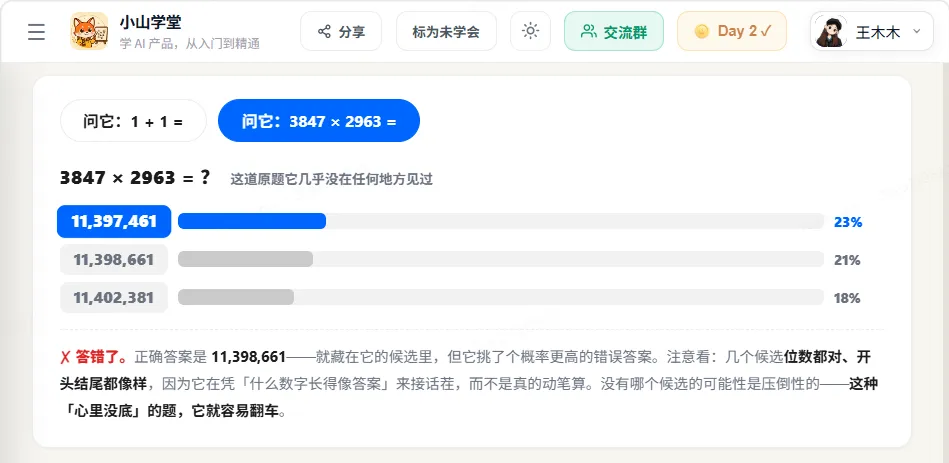Image resolution: width=949 pixels, height=463 pixels.
Task: Select the 问它：3847 × 2963 = tab
Action: click(319, 120)
